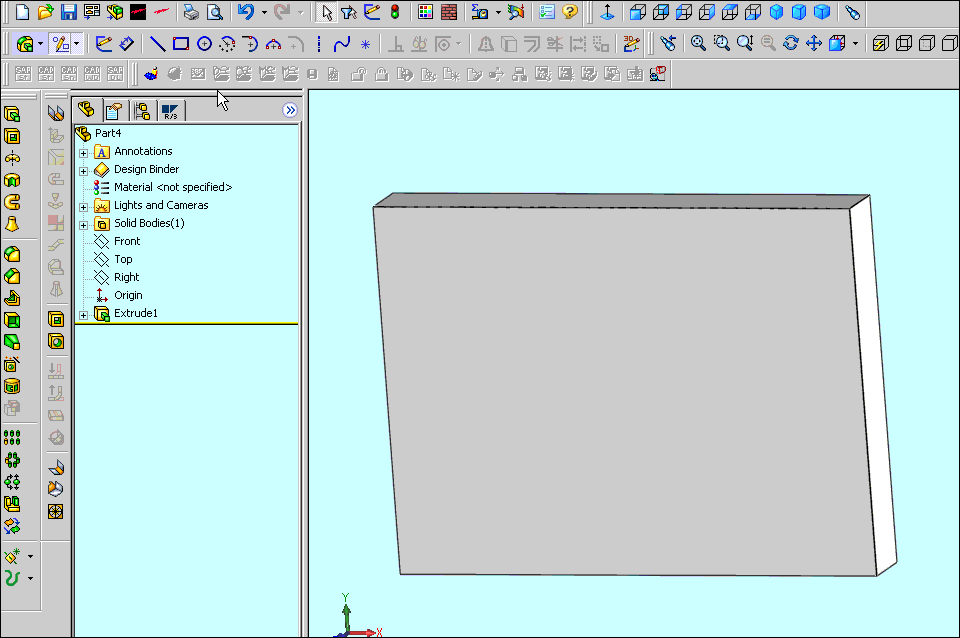960x638 pixels.
Task: Create a new document
Action: (22, 12)
